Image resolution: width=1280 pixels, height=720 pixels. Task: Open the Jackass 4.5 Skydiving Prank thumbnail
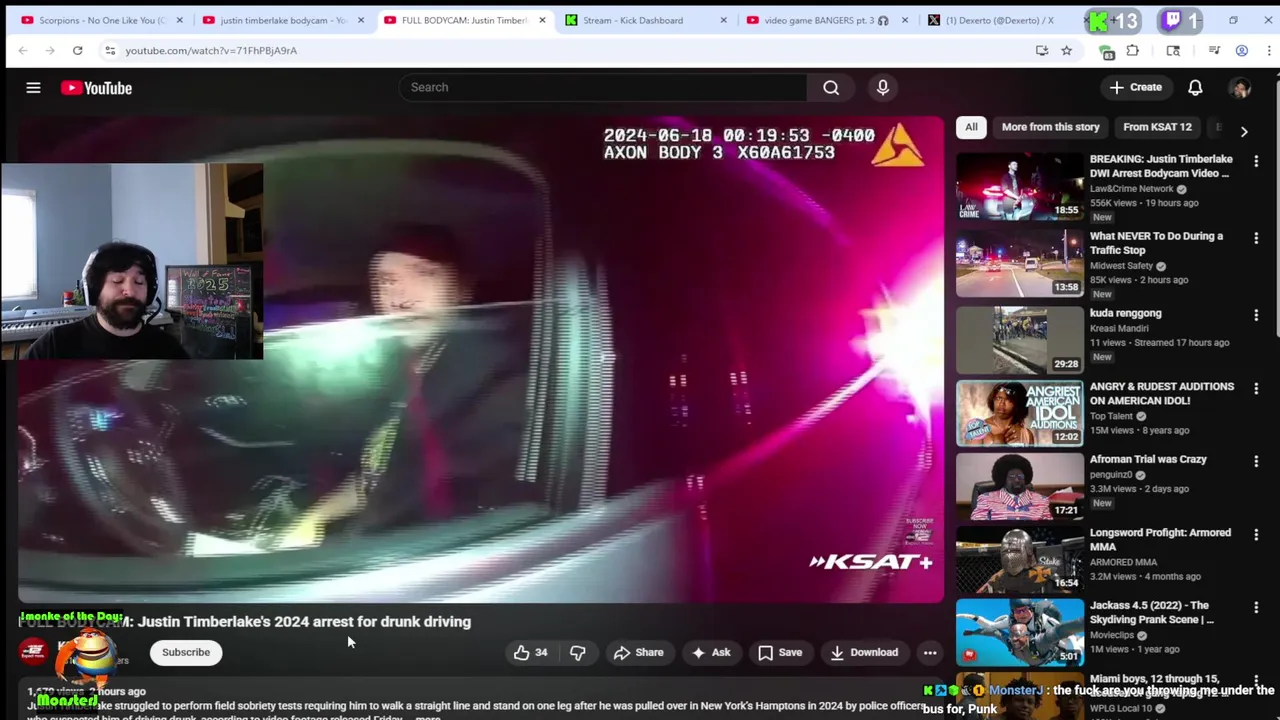(1019, 632)
